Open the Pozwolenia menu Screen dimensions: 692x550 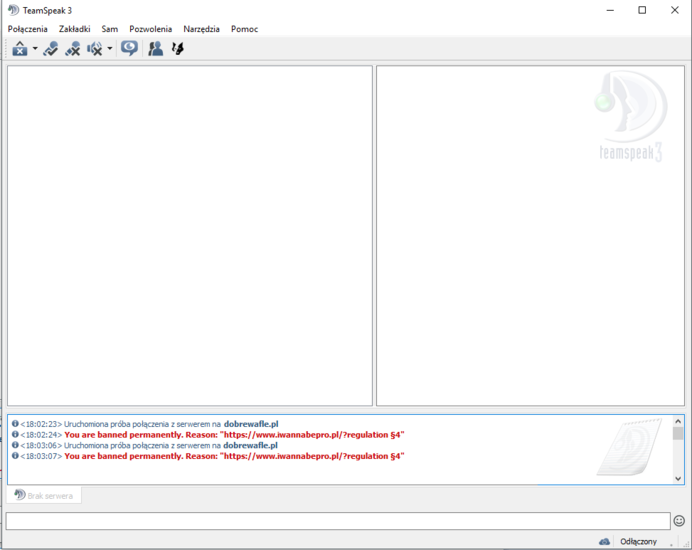(x=150, y=29)
